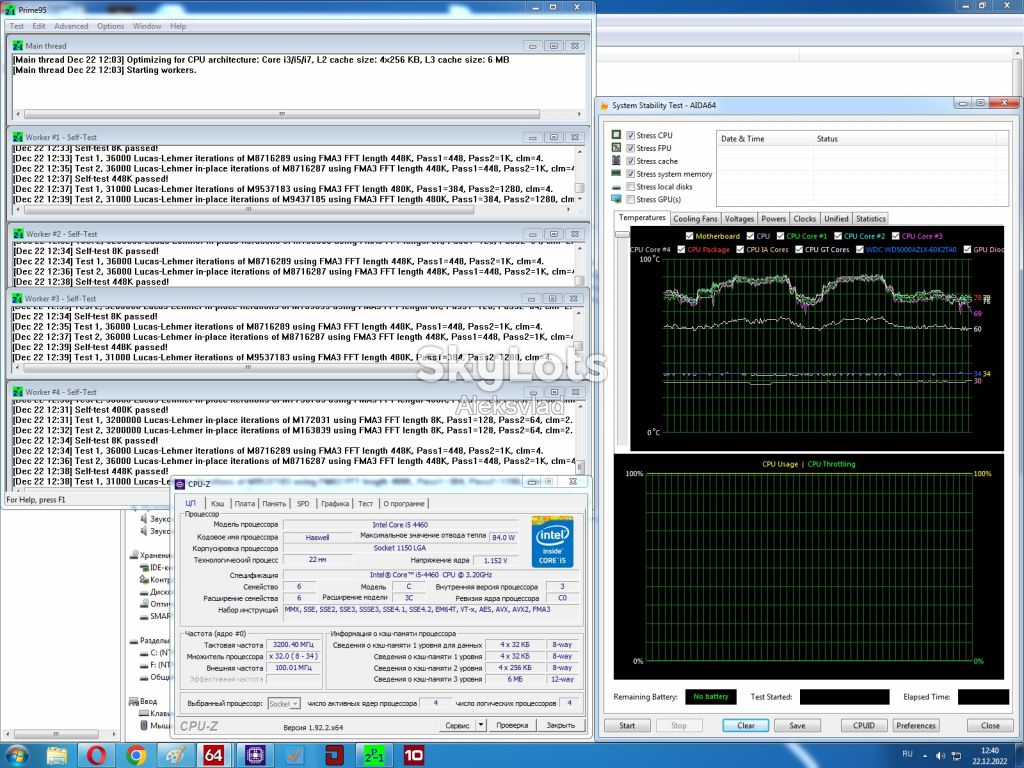
Task: Click the graph scale slider beside Temperatures chart
Action: (x=622, y=234)
